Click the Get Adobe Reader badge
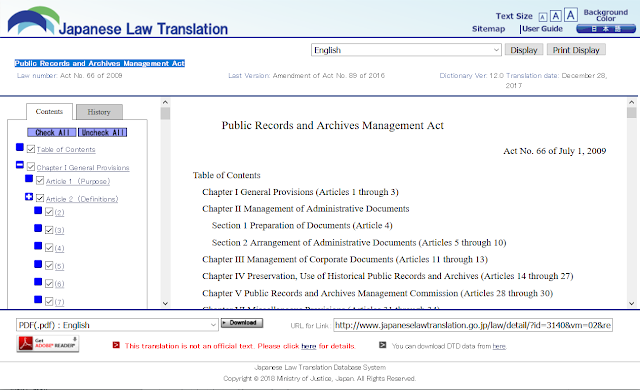This screenshot has width=640, height=390. tap(48, 343)
